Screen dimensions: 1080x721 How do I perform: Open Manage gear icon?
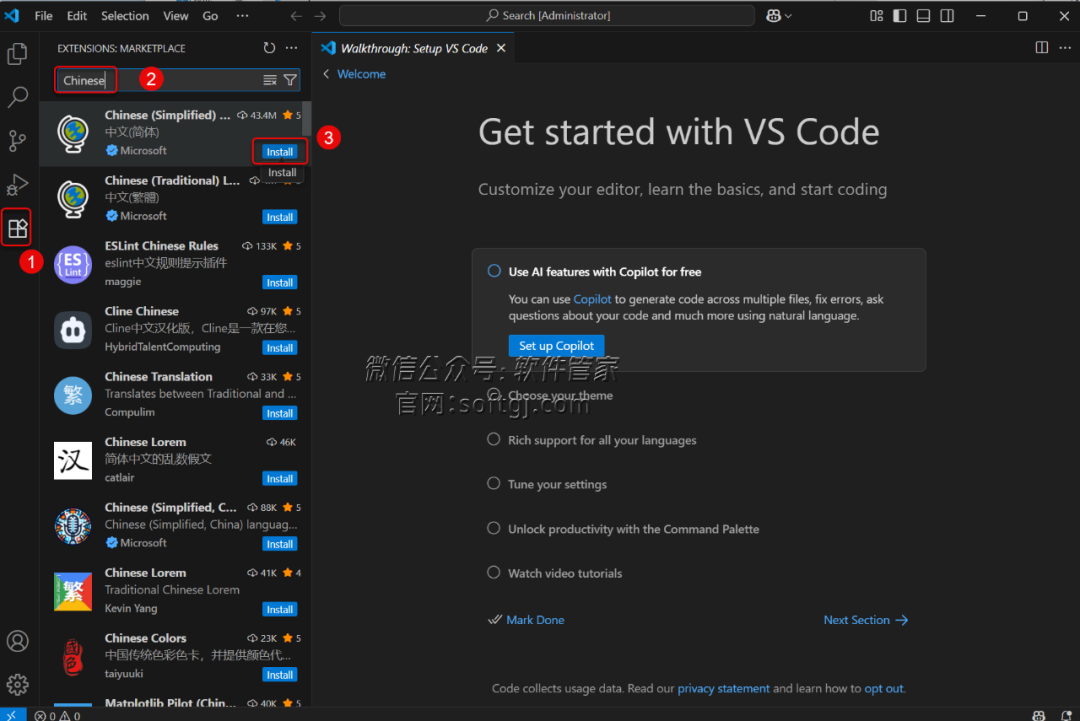point(17,684)
